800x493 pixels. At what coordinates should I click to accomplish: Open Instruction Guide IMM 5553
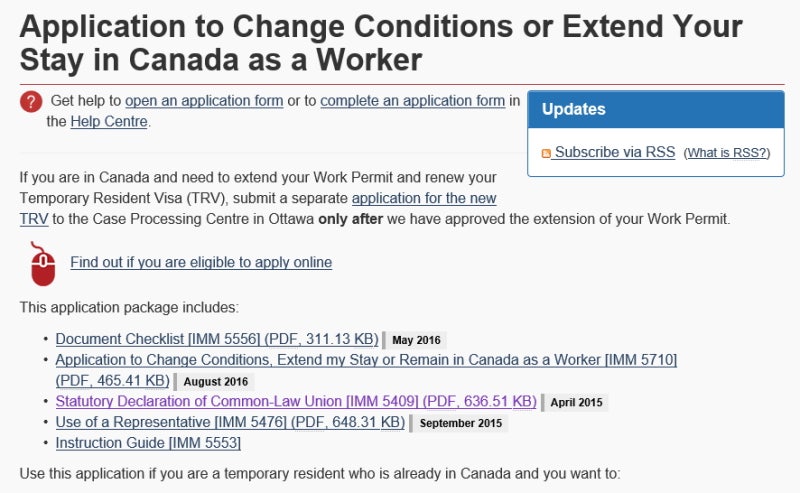(x=148, y=443)
